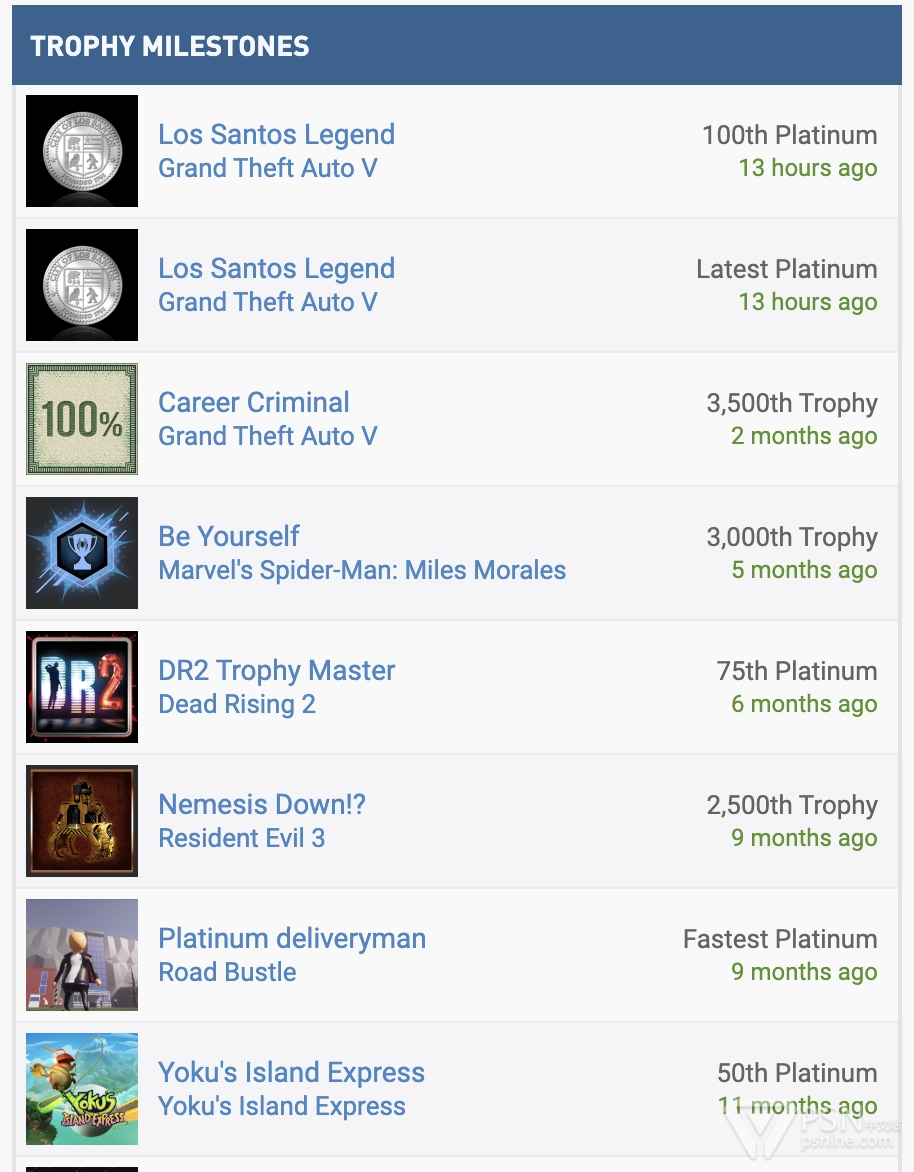Visit the Marvel's Spider-Man: Miles Morales game link
This screenshot has width=914, height=1172.
click(362, 570)
